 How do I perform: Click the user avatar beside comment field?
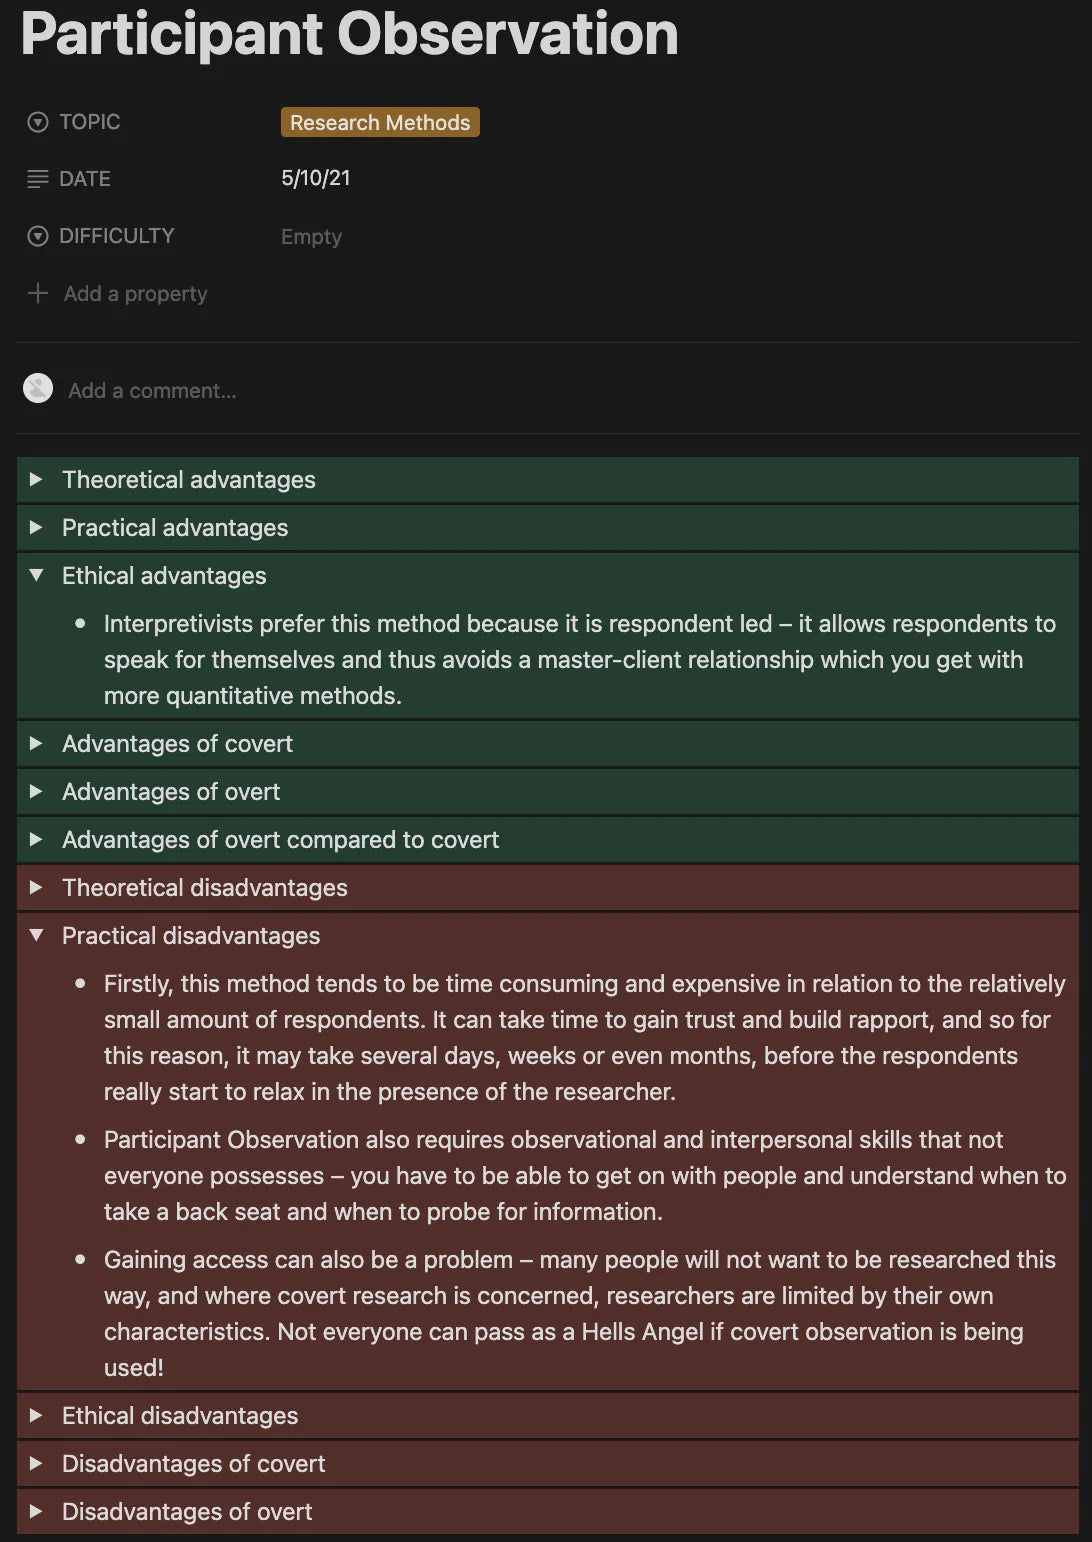tap(38, 389)
